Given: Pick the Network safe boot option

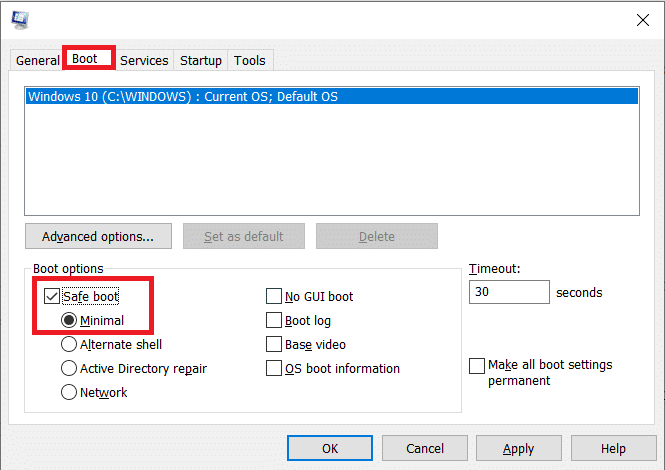Looking at the screenshot, I should tap(70, 393).
